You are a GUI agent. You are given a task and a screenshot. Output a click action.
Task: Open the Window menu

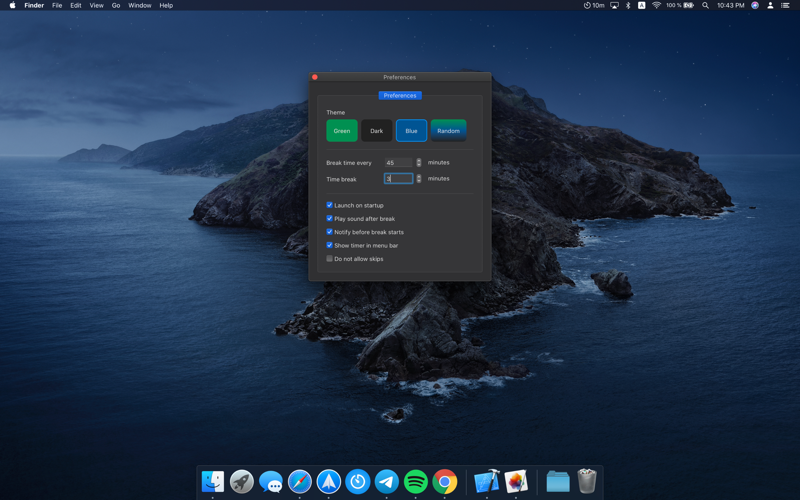[139, 5]
